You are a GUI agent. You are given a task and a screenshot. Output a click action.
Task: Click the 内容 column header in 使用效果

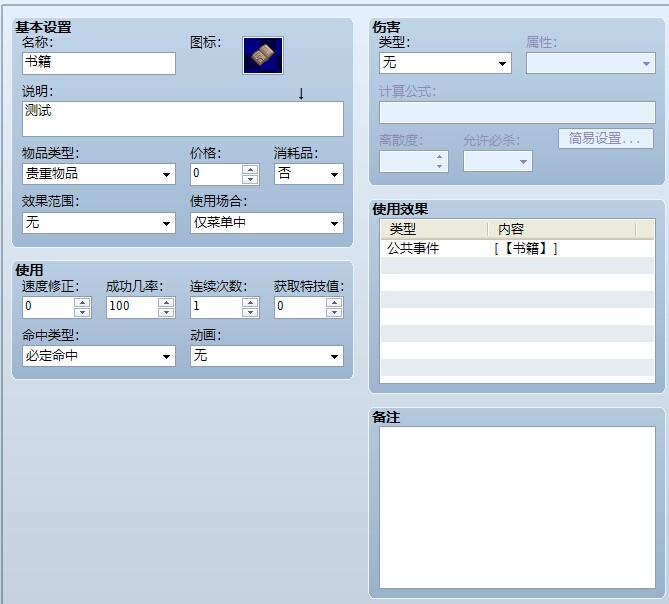tap(561, 229)
